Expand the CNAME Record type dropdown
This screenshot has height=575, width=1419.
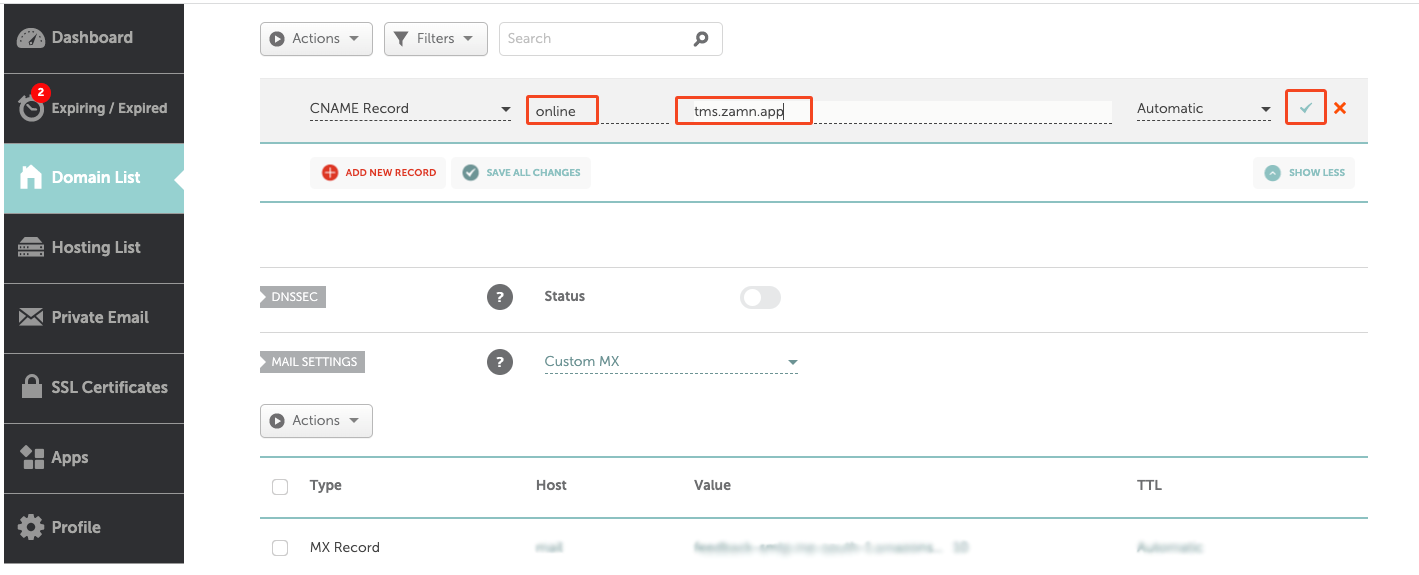pyautogui.click(x=410, y=109)
